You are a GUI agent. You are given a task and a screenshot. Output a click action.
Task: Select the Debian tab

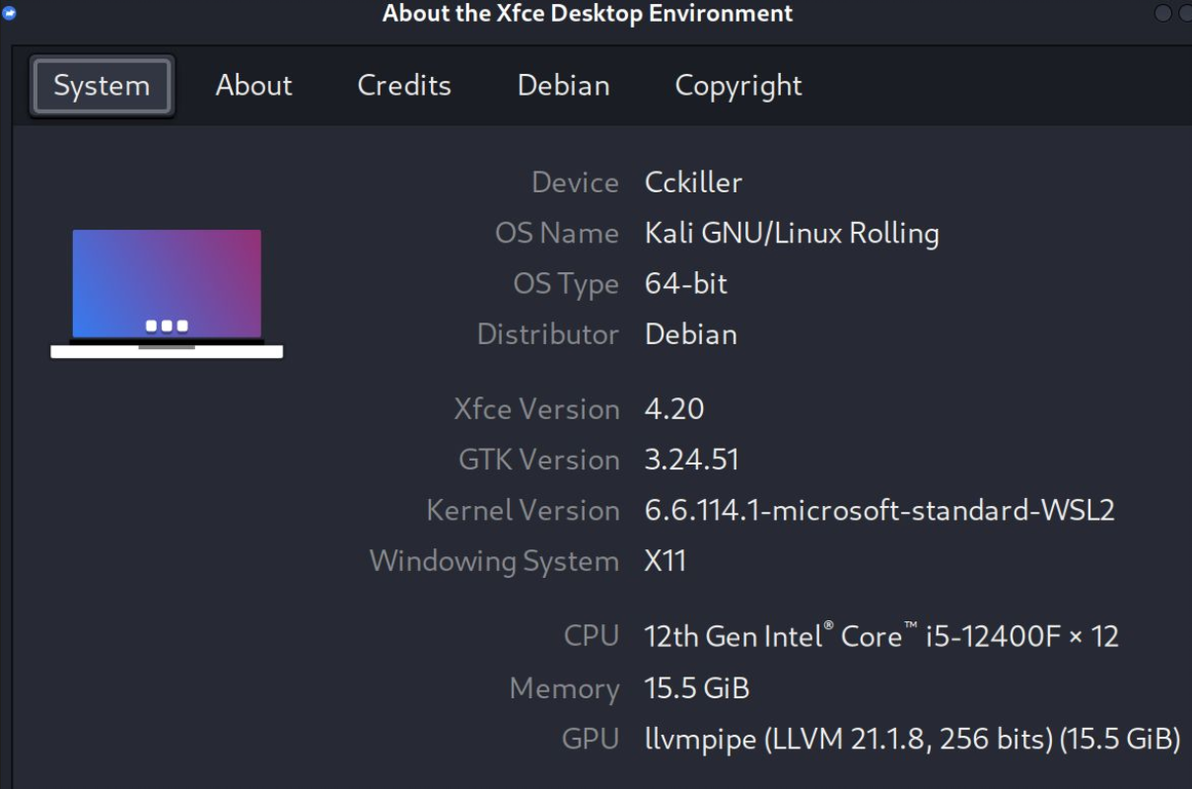click(x=563, y=85)
